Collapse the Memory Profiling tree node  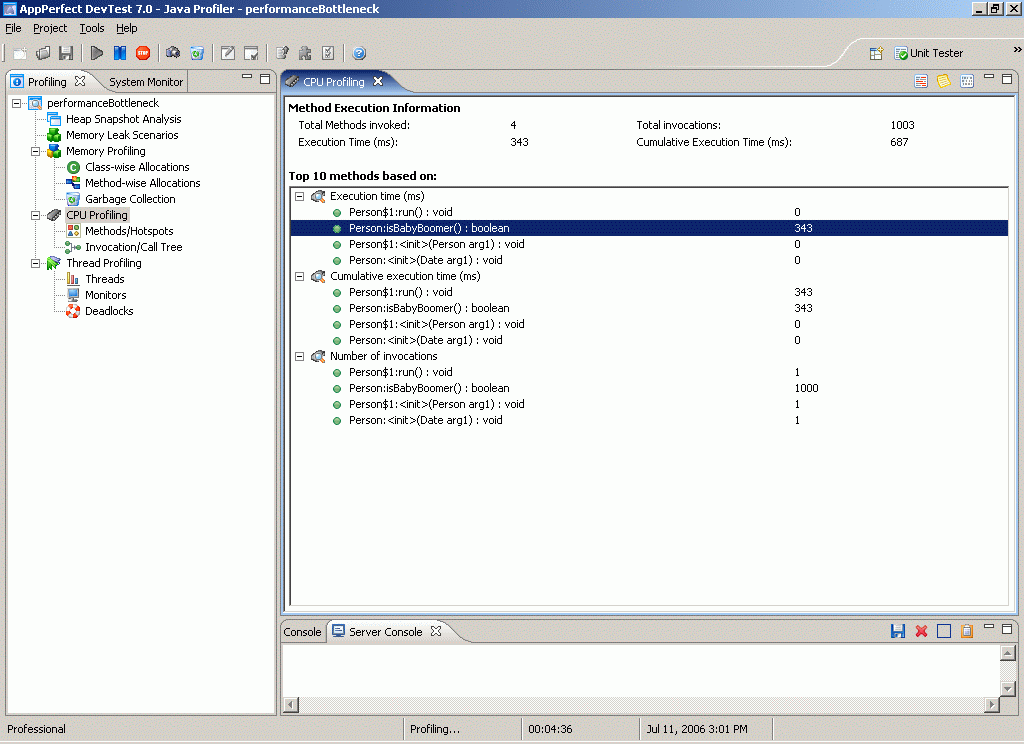[36, 151]
